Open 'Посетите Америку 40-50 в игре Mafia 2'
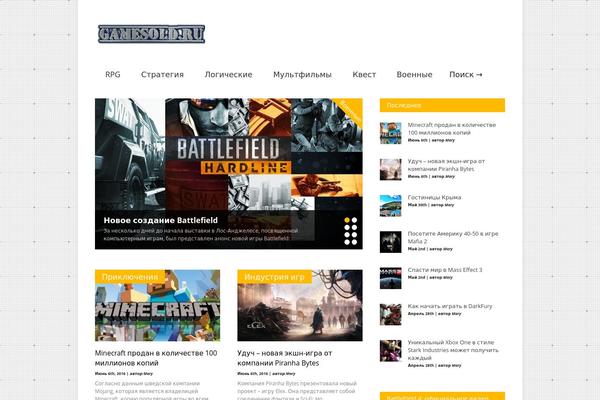Viewport: 600px width, 400px height. point(453,237)
